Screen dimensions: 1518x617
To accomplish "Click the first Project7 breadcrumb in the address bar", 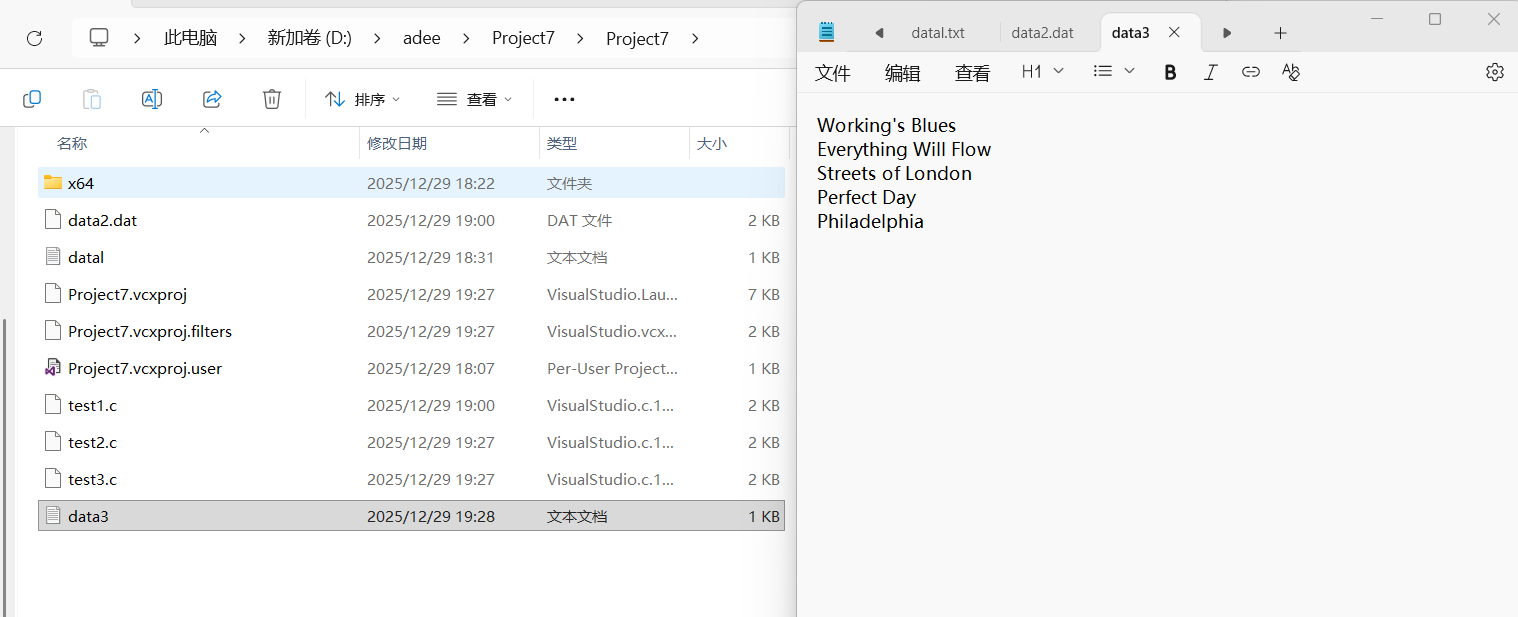I will click(523, 38).
